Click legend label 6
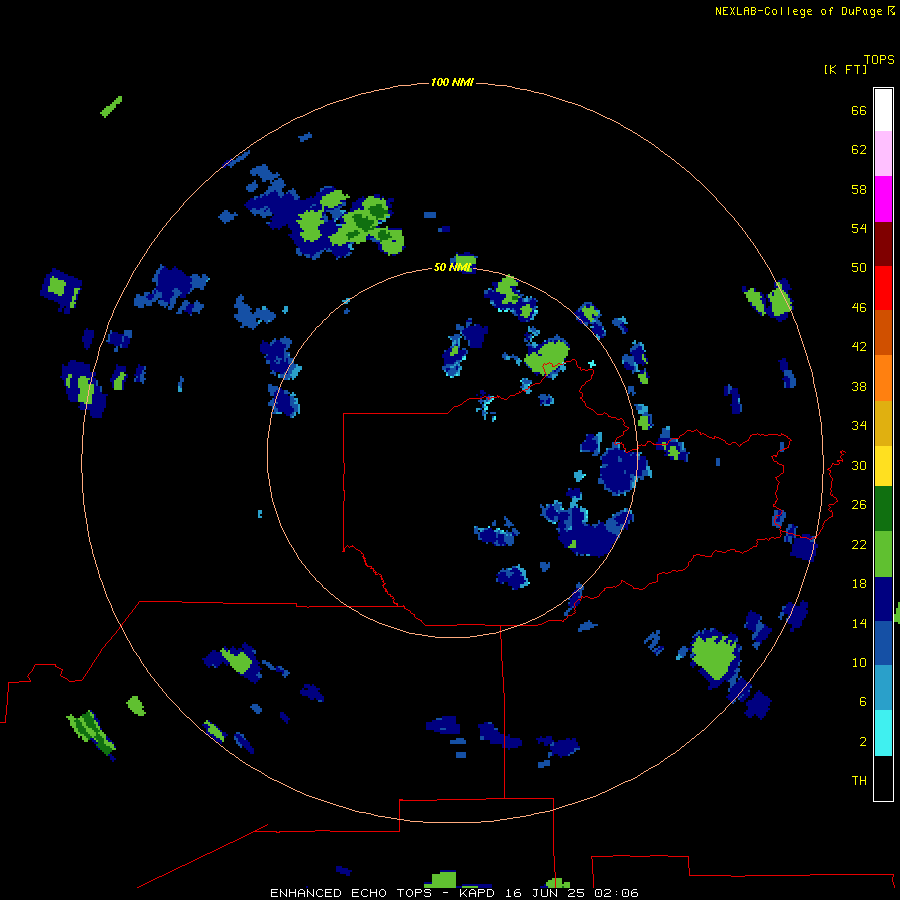 tap(863, 702)
